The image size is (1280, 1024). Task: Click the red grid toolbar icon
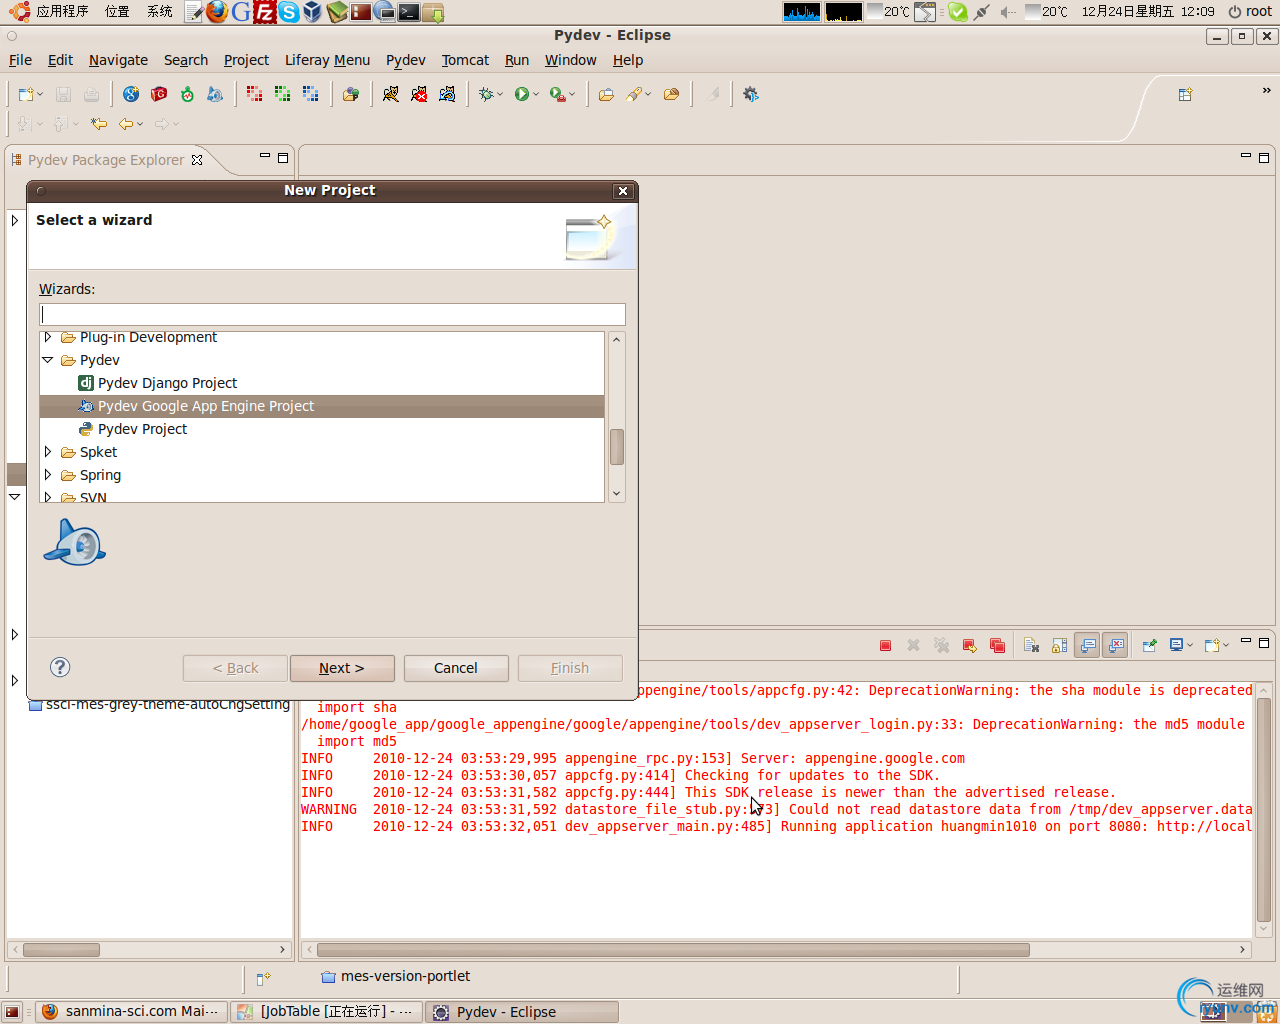254,94
